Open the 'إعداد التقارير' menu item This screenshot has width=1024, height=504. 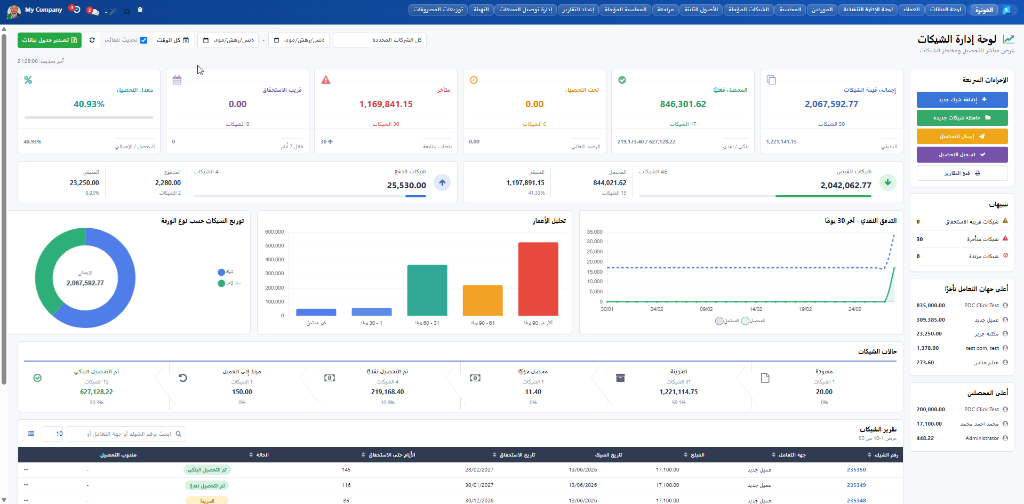[579, 10]
